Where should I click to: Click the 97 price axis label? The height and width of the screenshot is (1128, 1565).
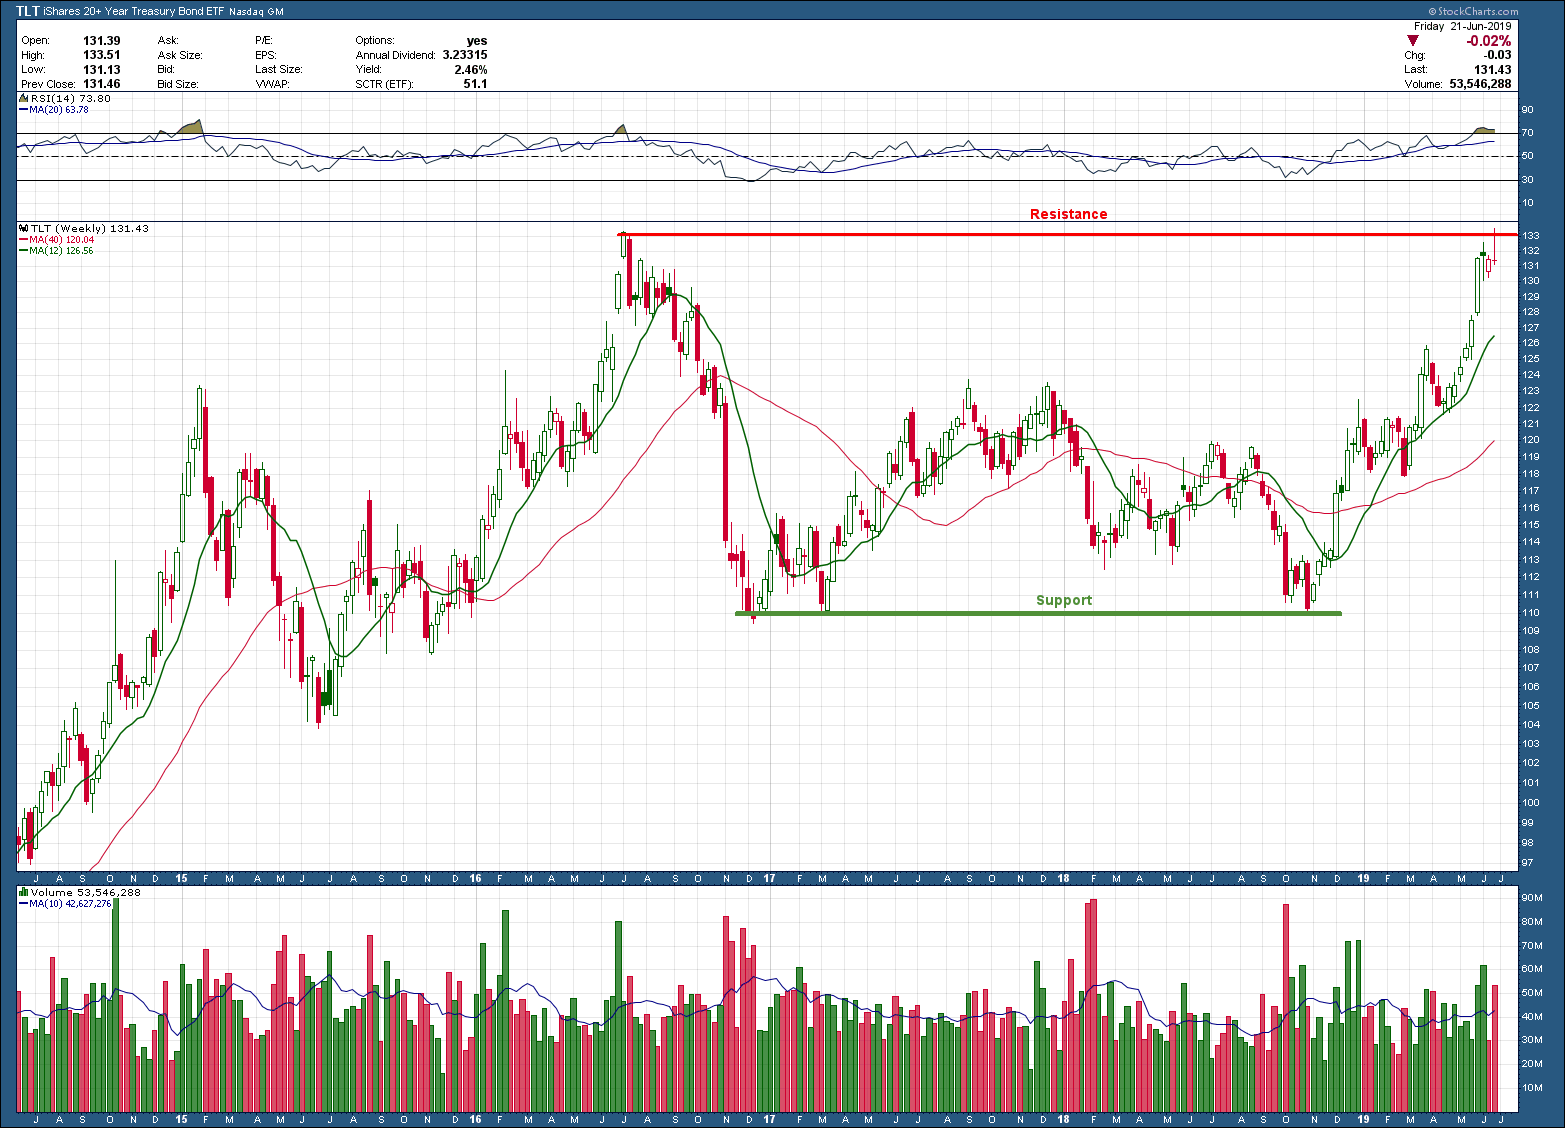[1527, 863]
